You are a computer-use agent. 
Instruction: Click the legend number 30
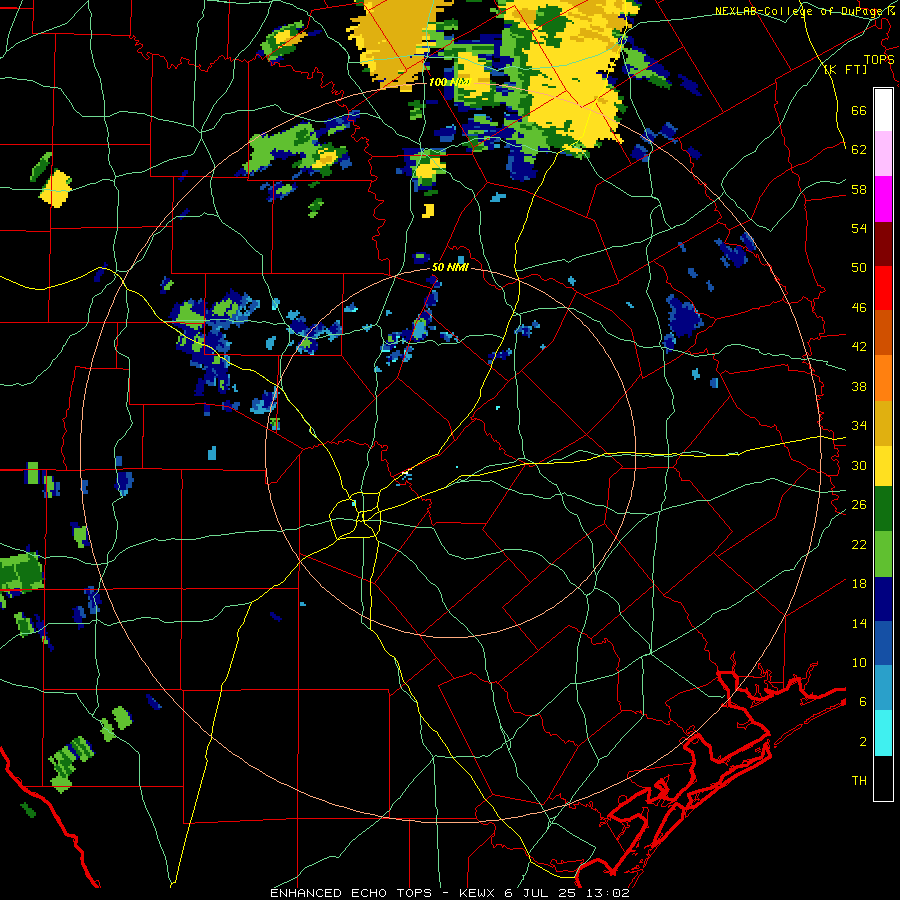(859, 465)
